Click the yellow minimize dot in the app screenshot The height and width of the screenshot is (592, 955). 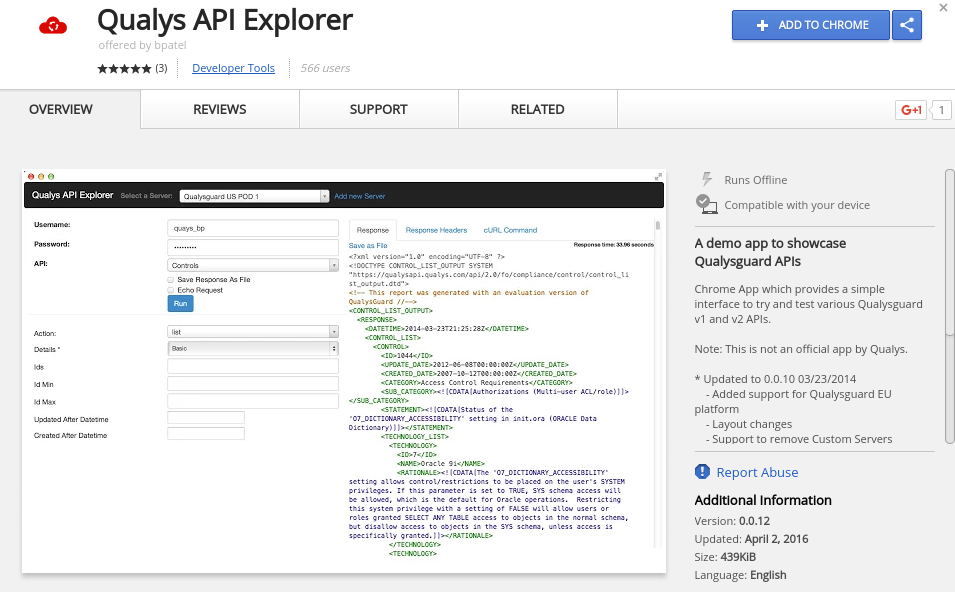point(41,177)
